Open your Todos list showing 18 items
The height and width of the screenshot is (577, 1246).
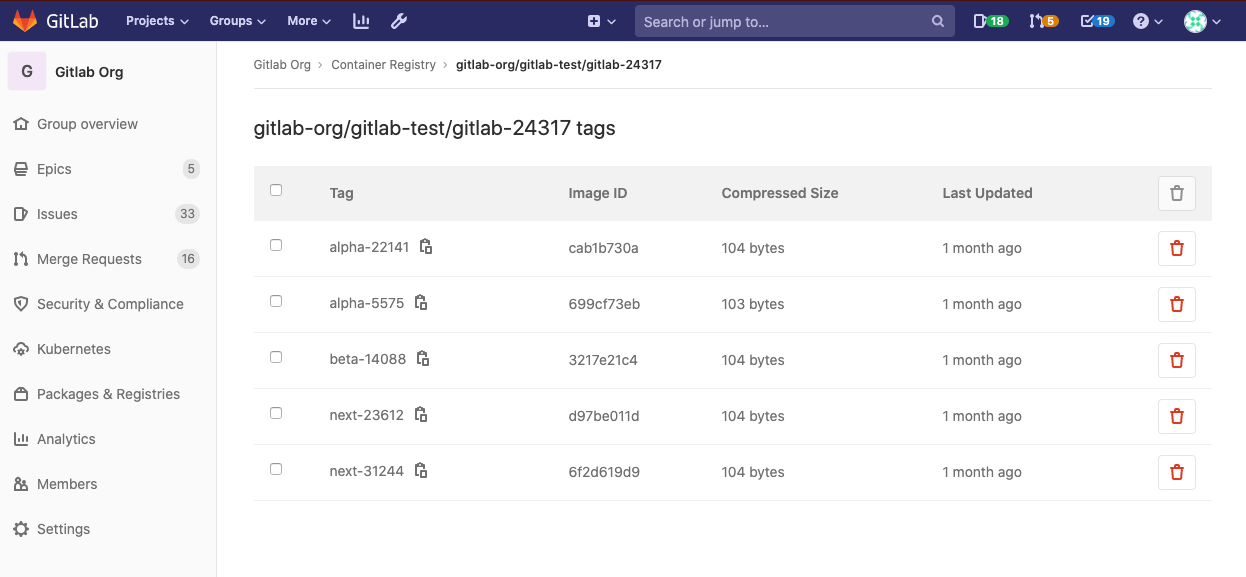(x=989, y=20)
